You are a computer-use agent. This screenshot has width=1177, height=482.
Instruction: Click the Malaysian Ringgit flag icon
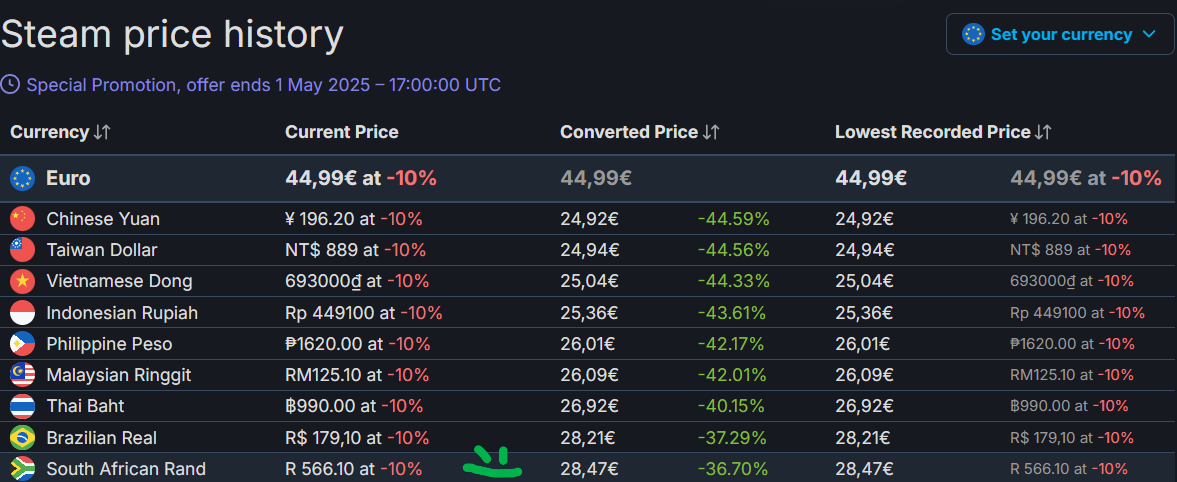pos(22,375)
